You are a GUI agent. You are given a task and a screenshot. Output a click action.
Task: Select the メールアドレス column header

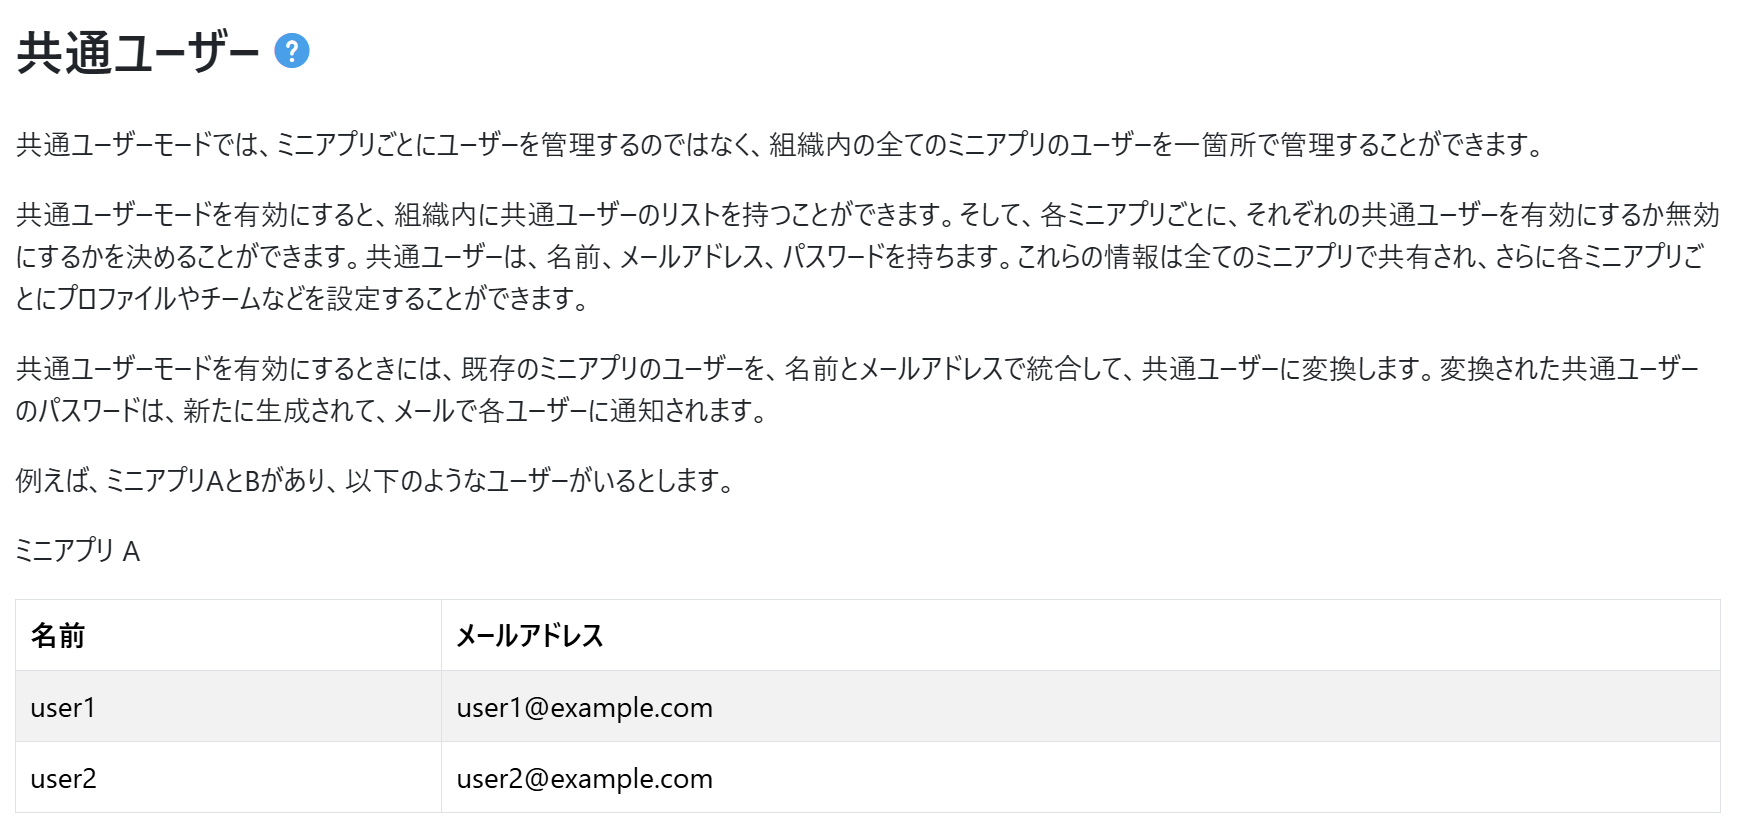pyautogui.click(x=530, y=636)
